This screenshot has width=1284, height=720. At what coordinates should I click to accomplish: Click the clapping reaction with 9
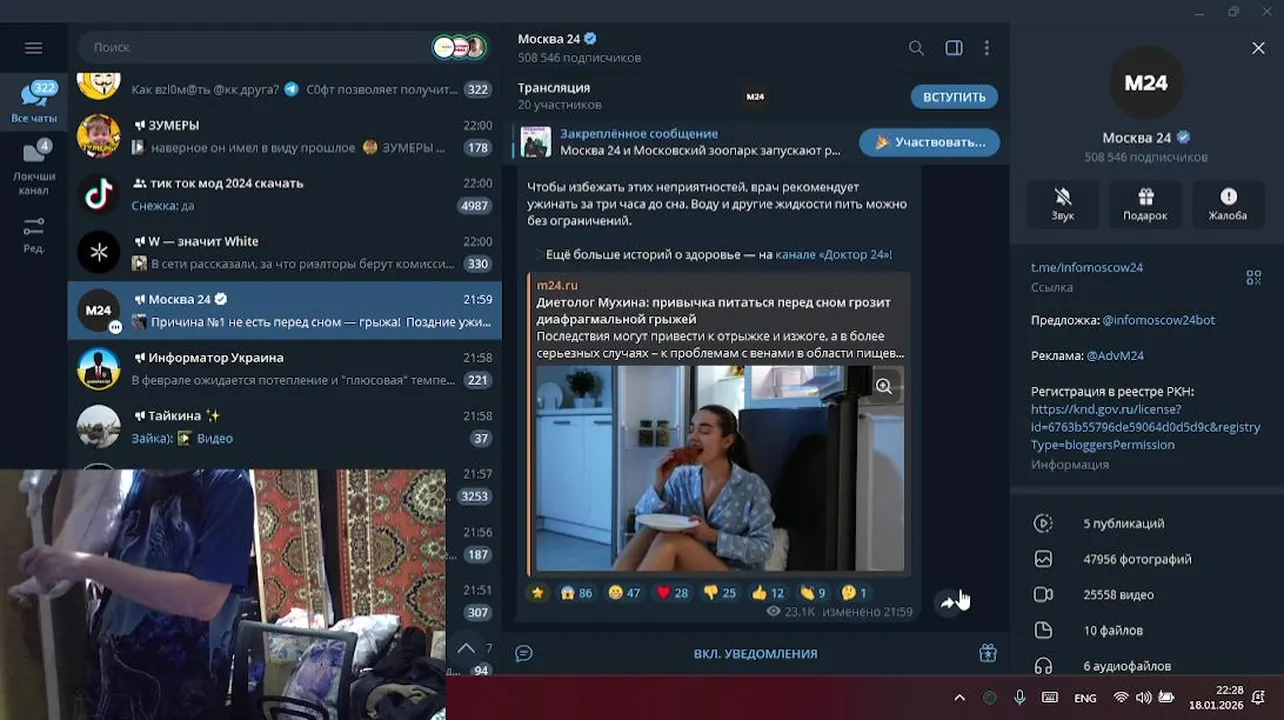coord(813,592)
